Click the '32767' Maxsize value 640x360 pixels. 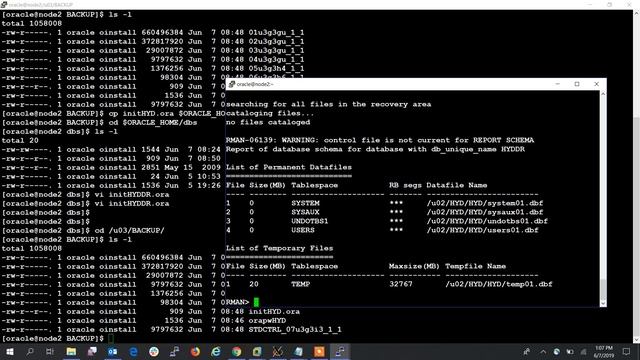pyautogui.click(x=401, y=284)
